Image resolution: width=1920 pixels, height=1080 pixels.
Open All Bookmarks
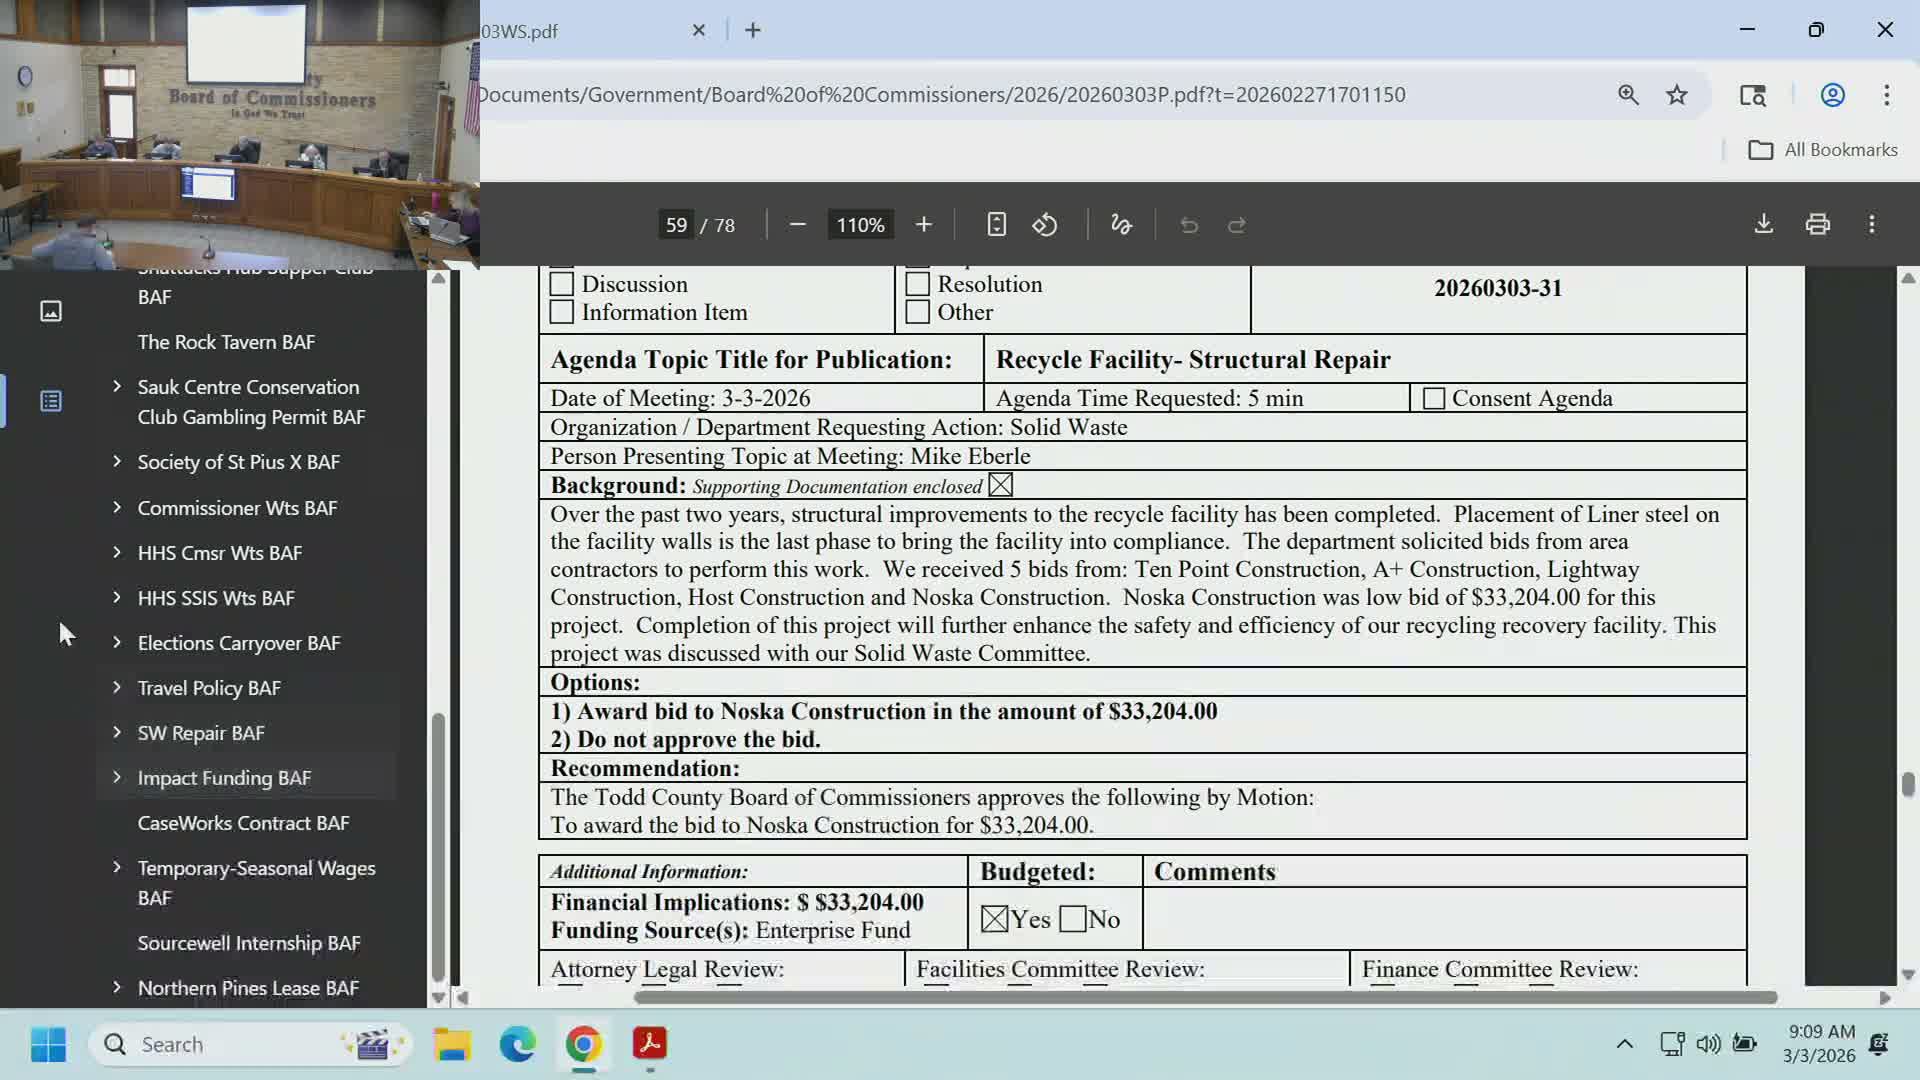coord(1822,149)
